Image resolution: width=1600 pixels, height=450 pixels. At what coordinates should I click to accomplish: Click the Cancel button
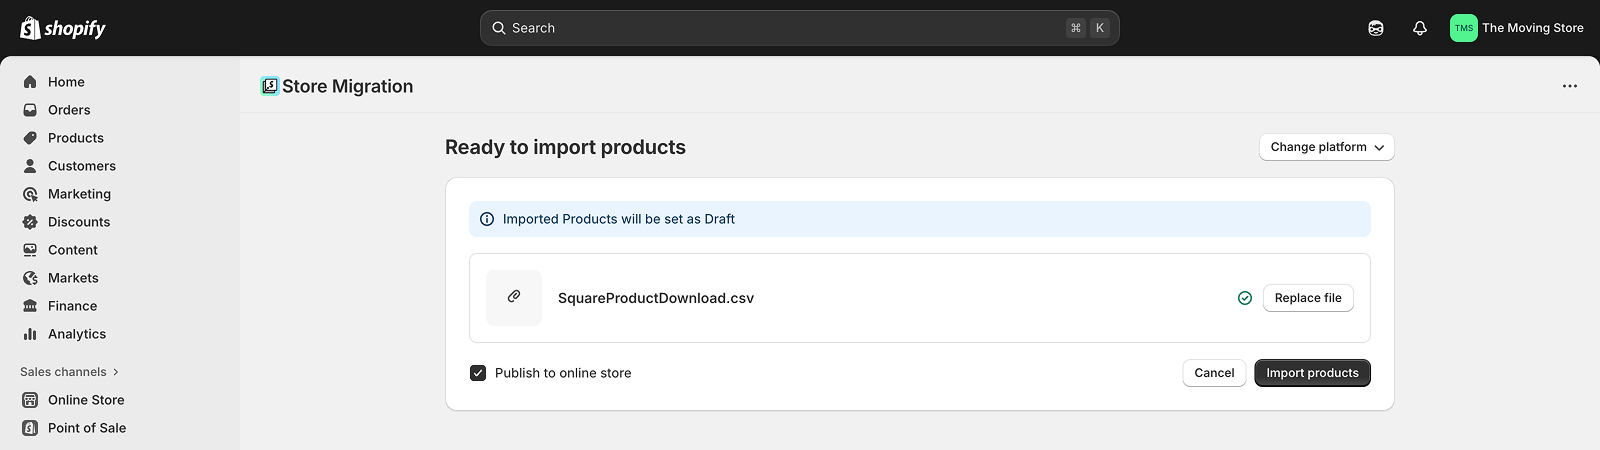click(1214, 373)
